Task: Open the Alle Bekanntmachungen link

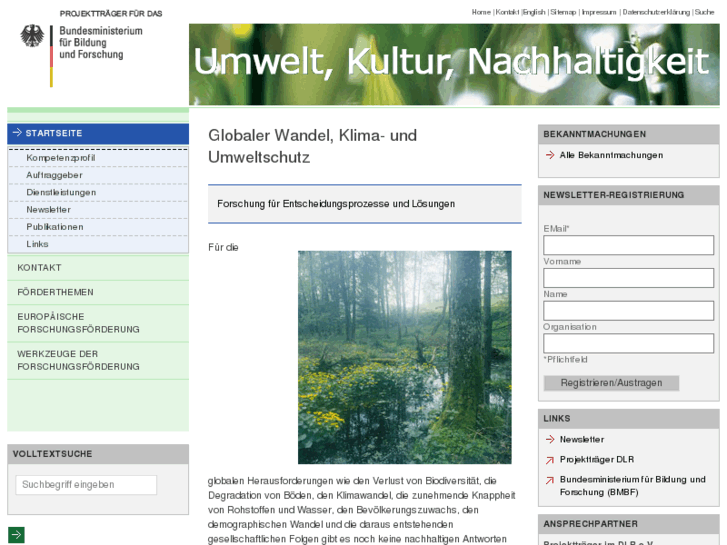Action: click(x=611, y=155)
